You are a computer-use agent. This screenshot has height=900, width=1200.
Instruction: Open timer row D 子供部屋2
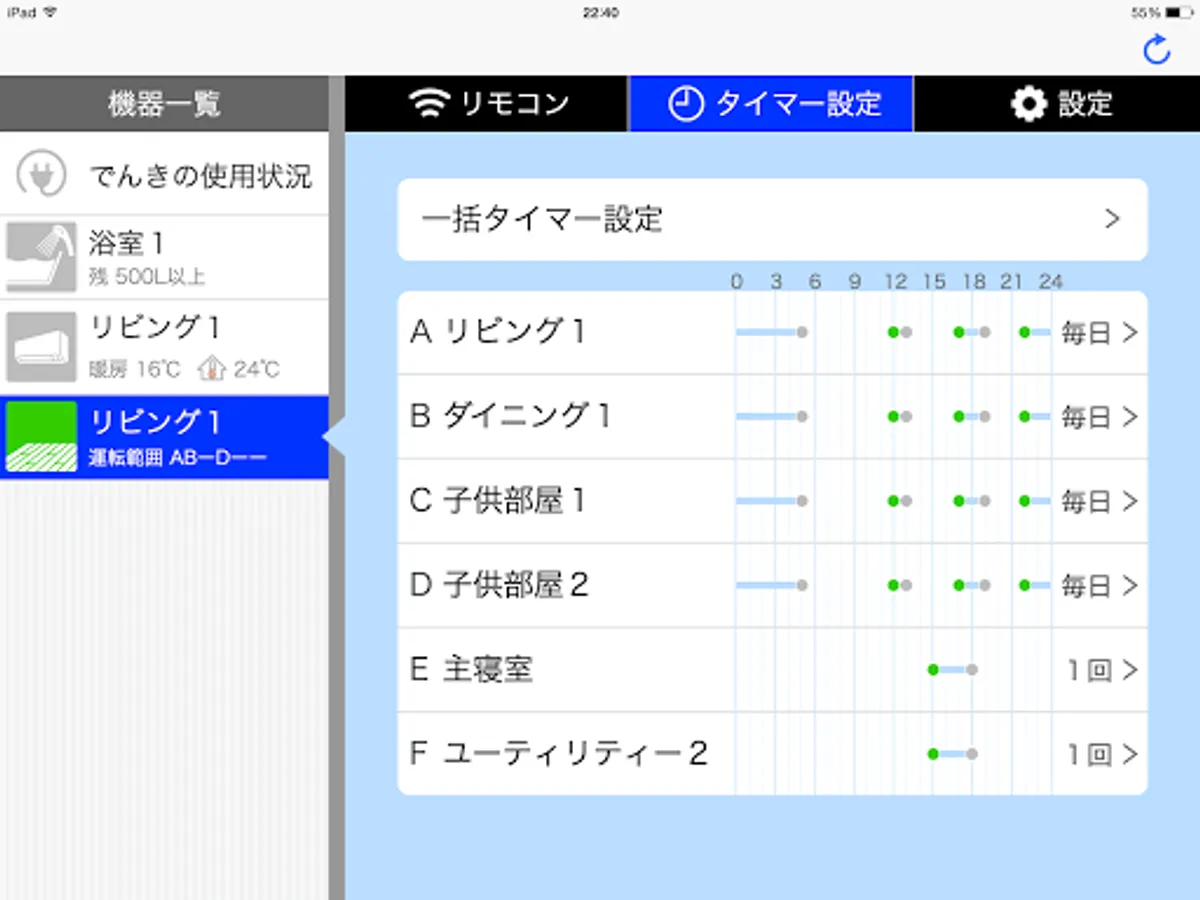pyautogui.click(x=772, y=585)
